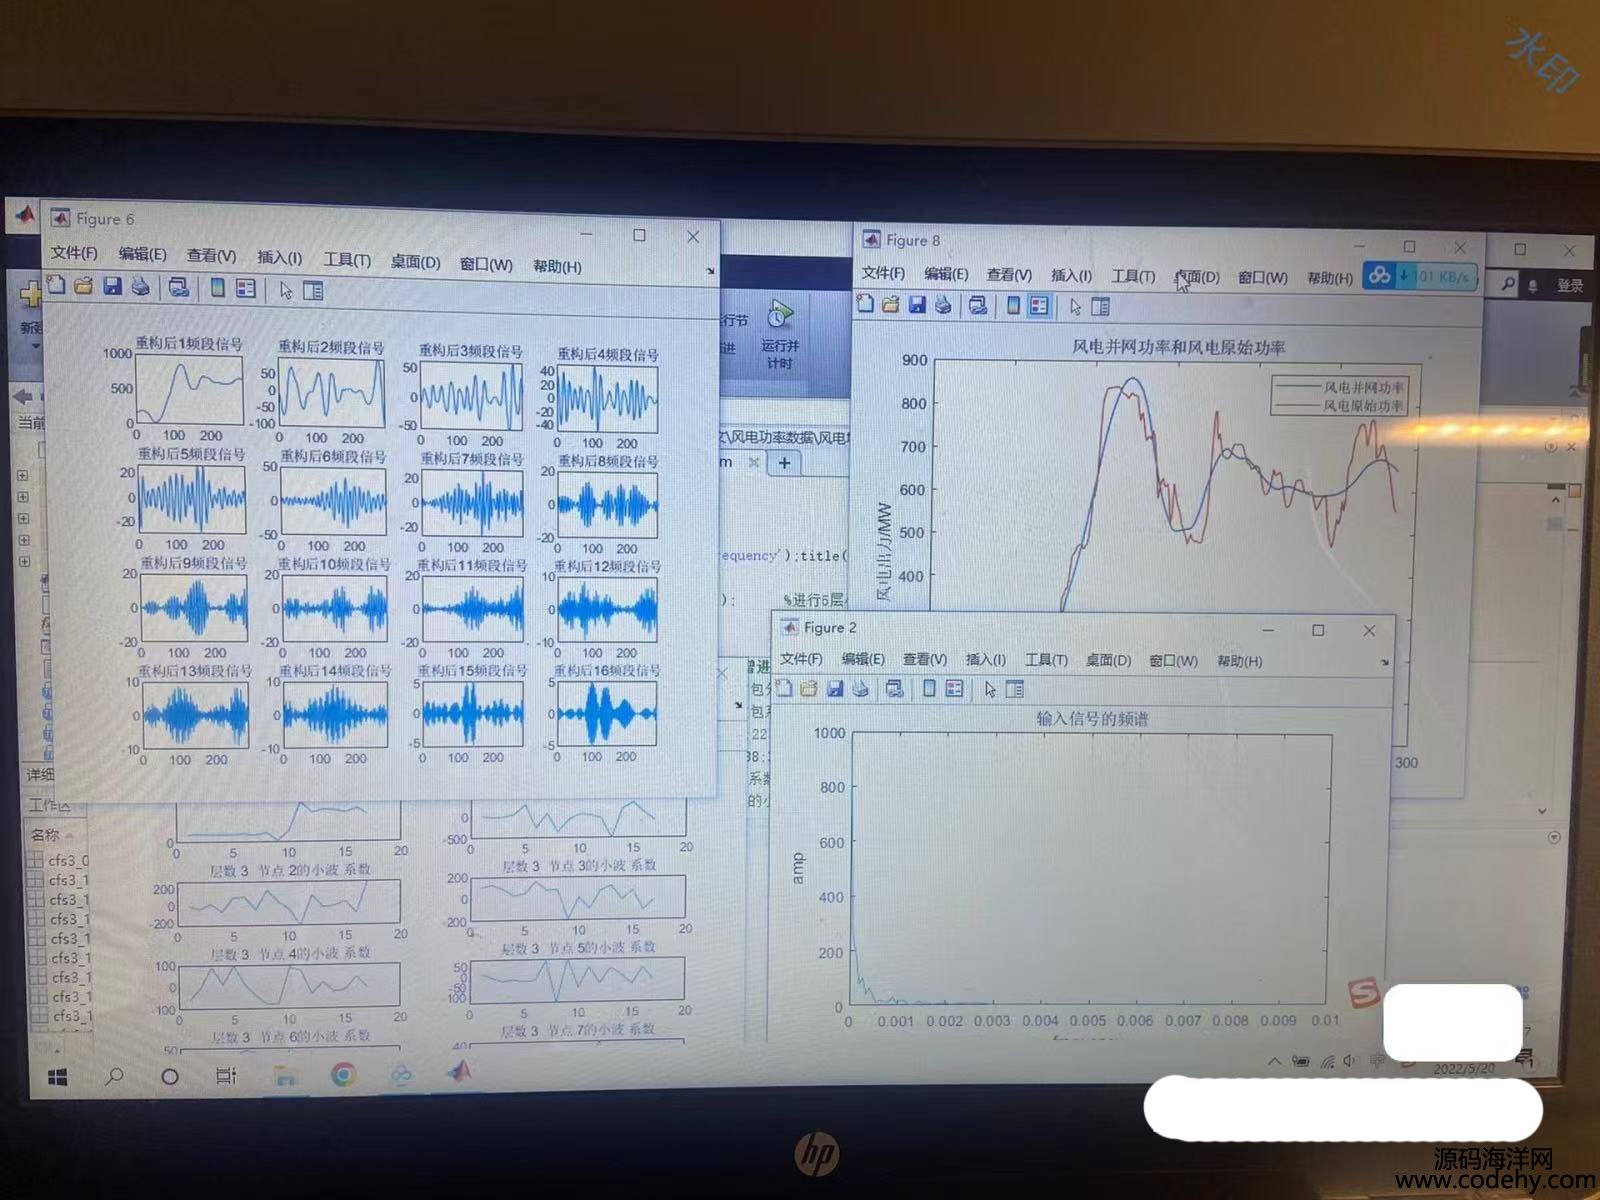Open Windows taskbar search
This screenshot has height=1200, width=1600.
114,1077
